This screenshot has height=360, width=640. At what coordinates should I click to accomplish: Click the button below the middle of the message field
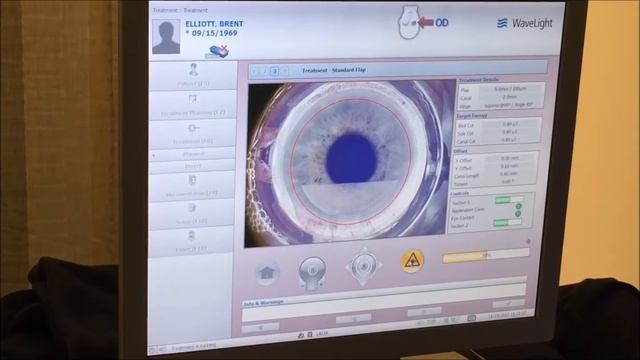point(353,318)
